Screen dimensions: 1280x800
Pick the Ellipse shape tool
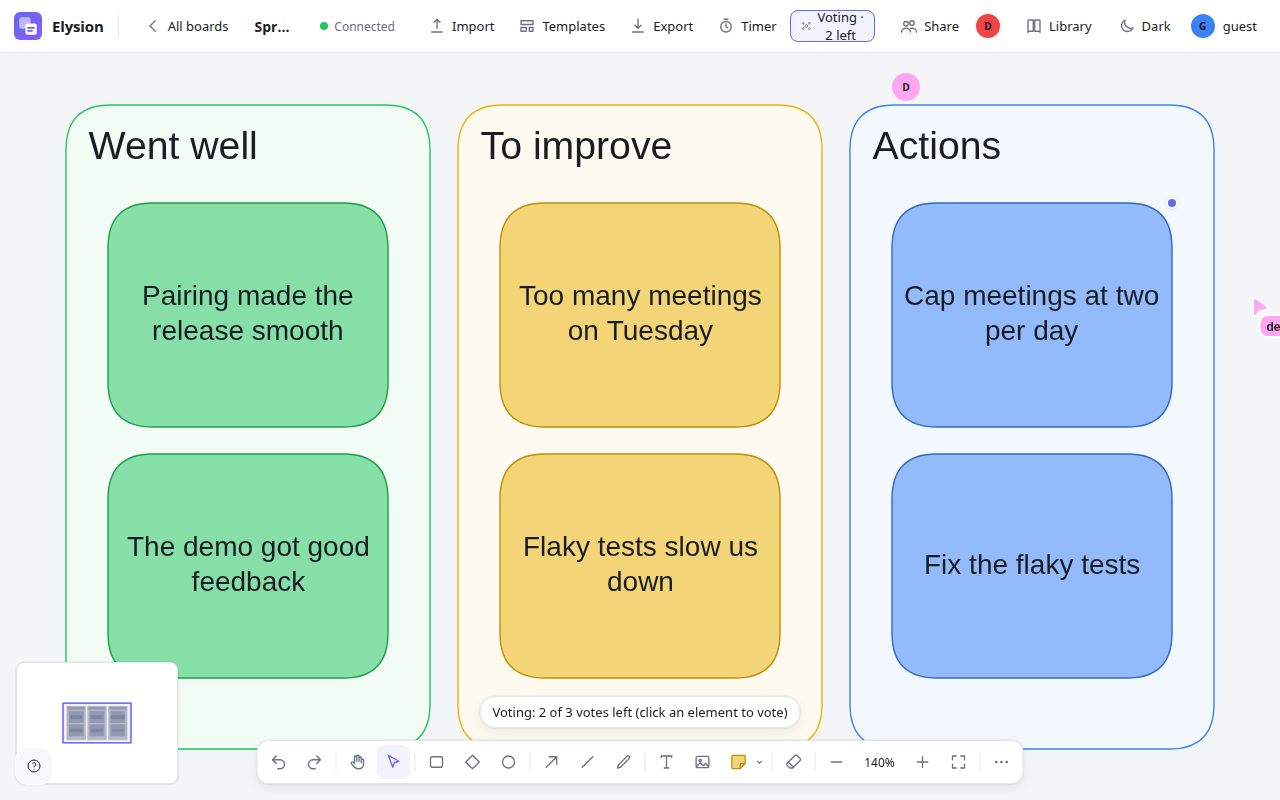click(x=508, y=762)
